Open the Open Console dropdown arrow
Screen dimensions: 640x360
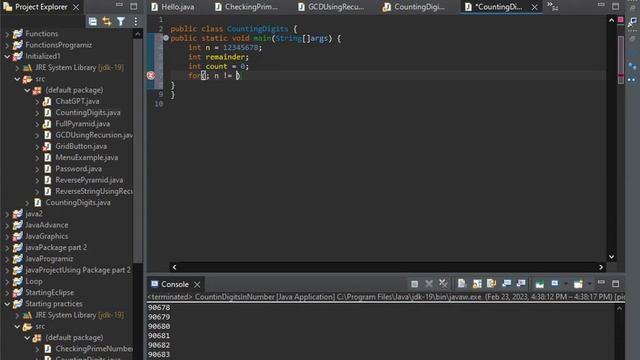click(x=589, y=284)
